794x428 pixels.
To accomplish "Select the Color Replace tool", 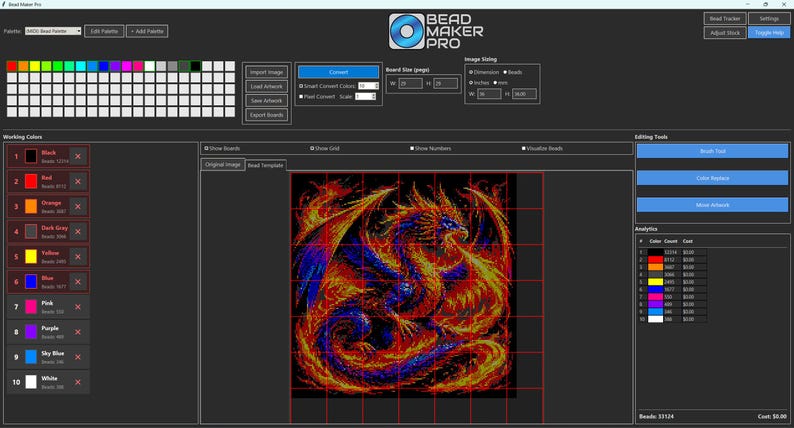I will coord(712,178).
